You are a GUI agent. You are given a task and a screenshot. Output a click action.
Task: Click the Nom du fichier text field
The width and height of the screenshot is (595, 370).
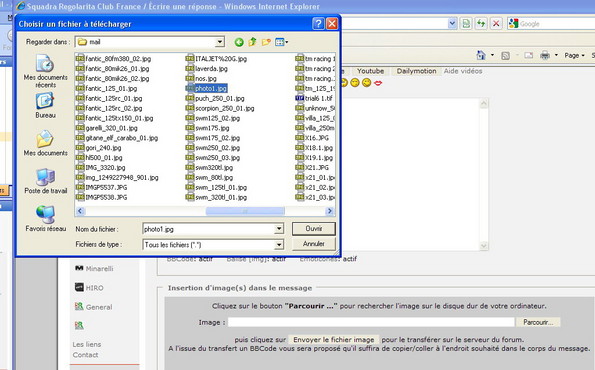(x=208, y=229)
